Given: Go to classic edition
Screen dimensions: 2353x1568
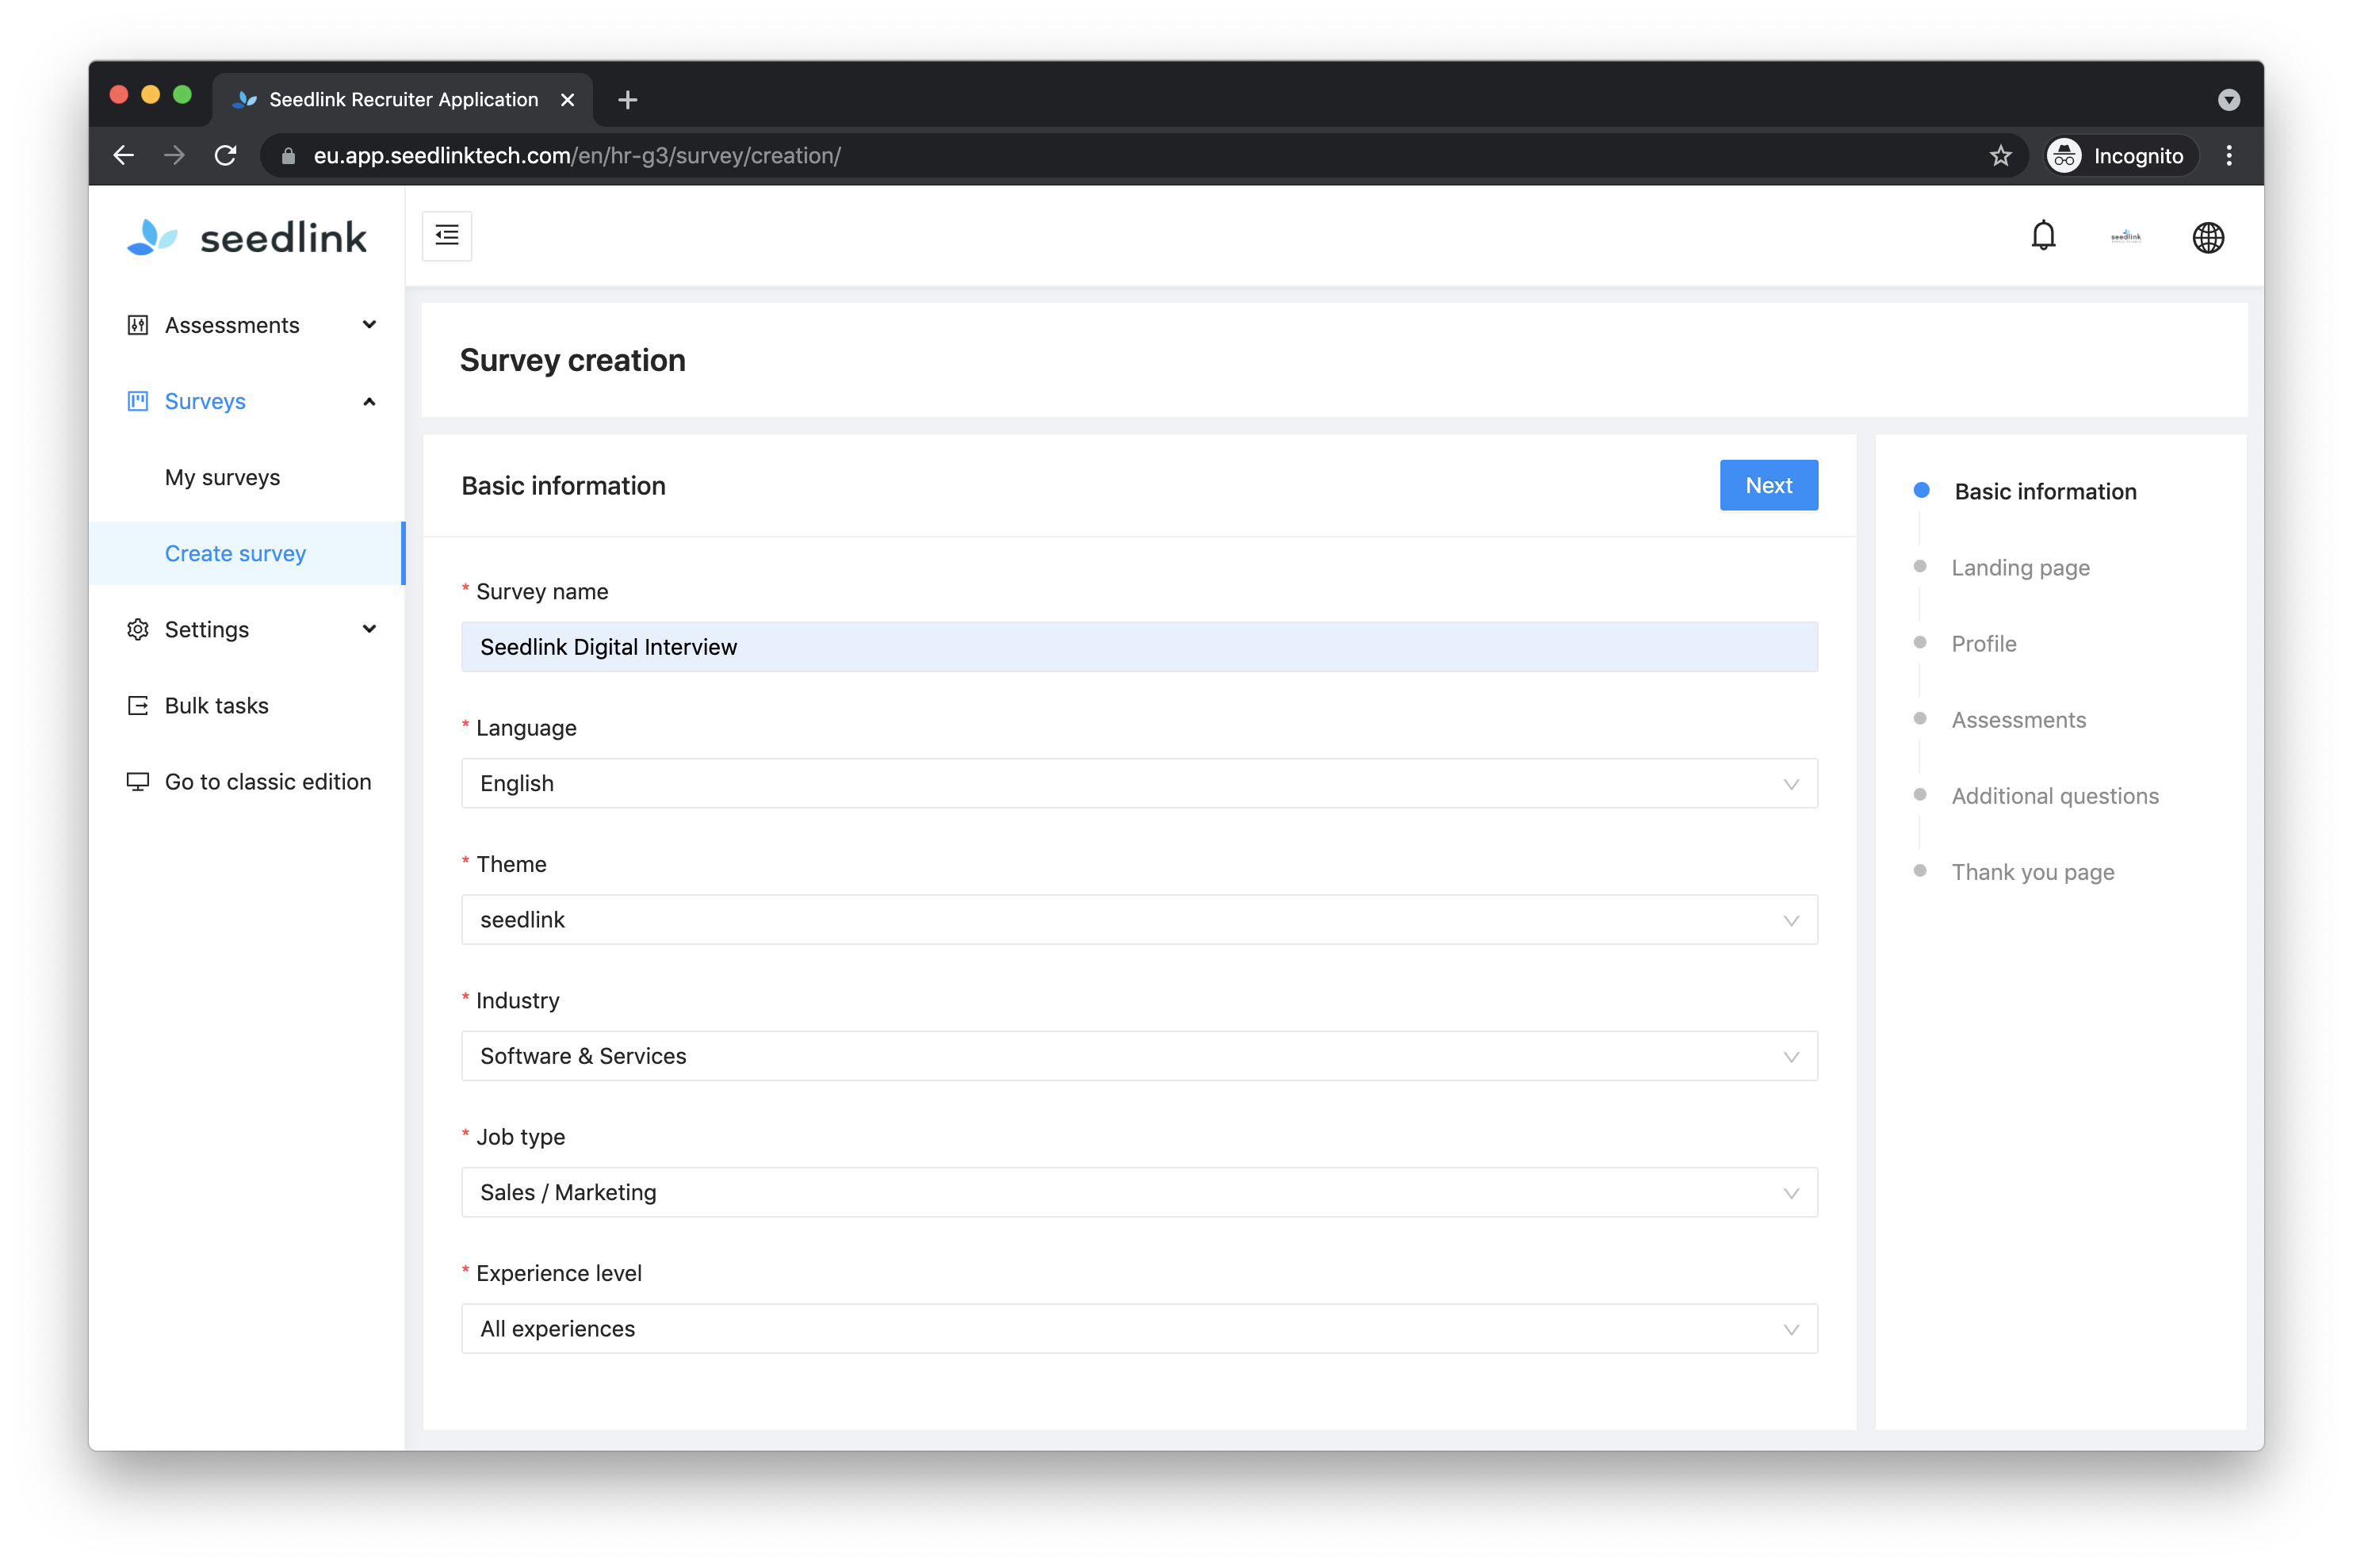Looking at the screenshot, I should pos(268,781).
